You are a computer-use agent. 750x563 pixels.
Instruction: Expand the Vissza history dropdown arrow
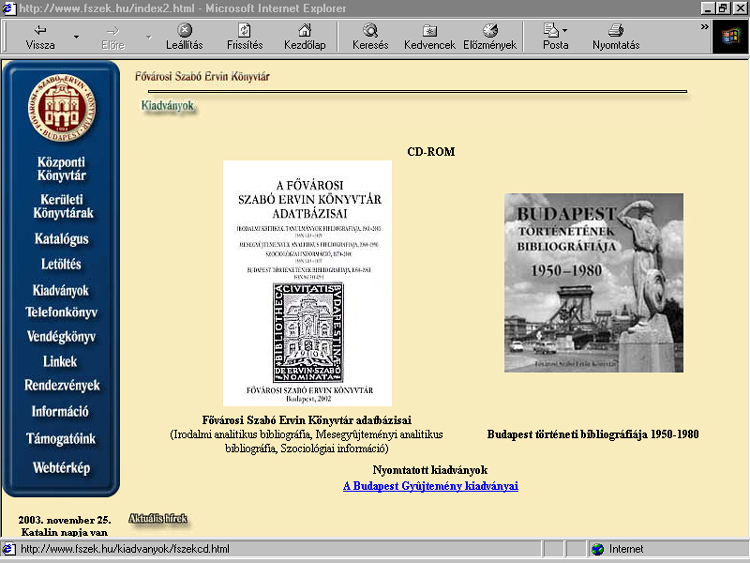point(76,37)
